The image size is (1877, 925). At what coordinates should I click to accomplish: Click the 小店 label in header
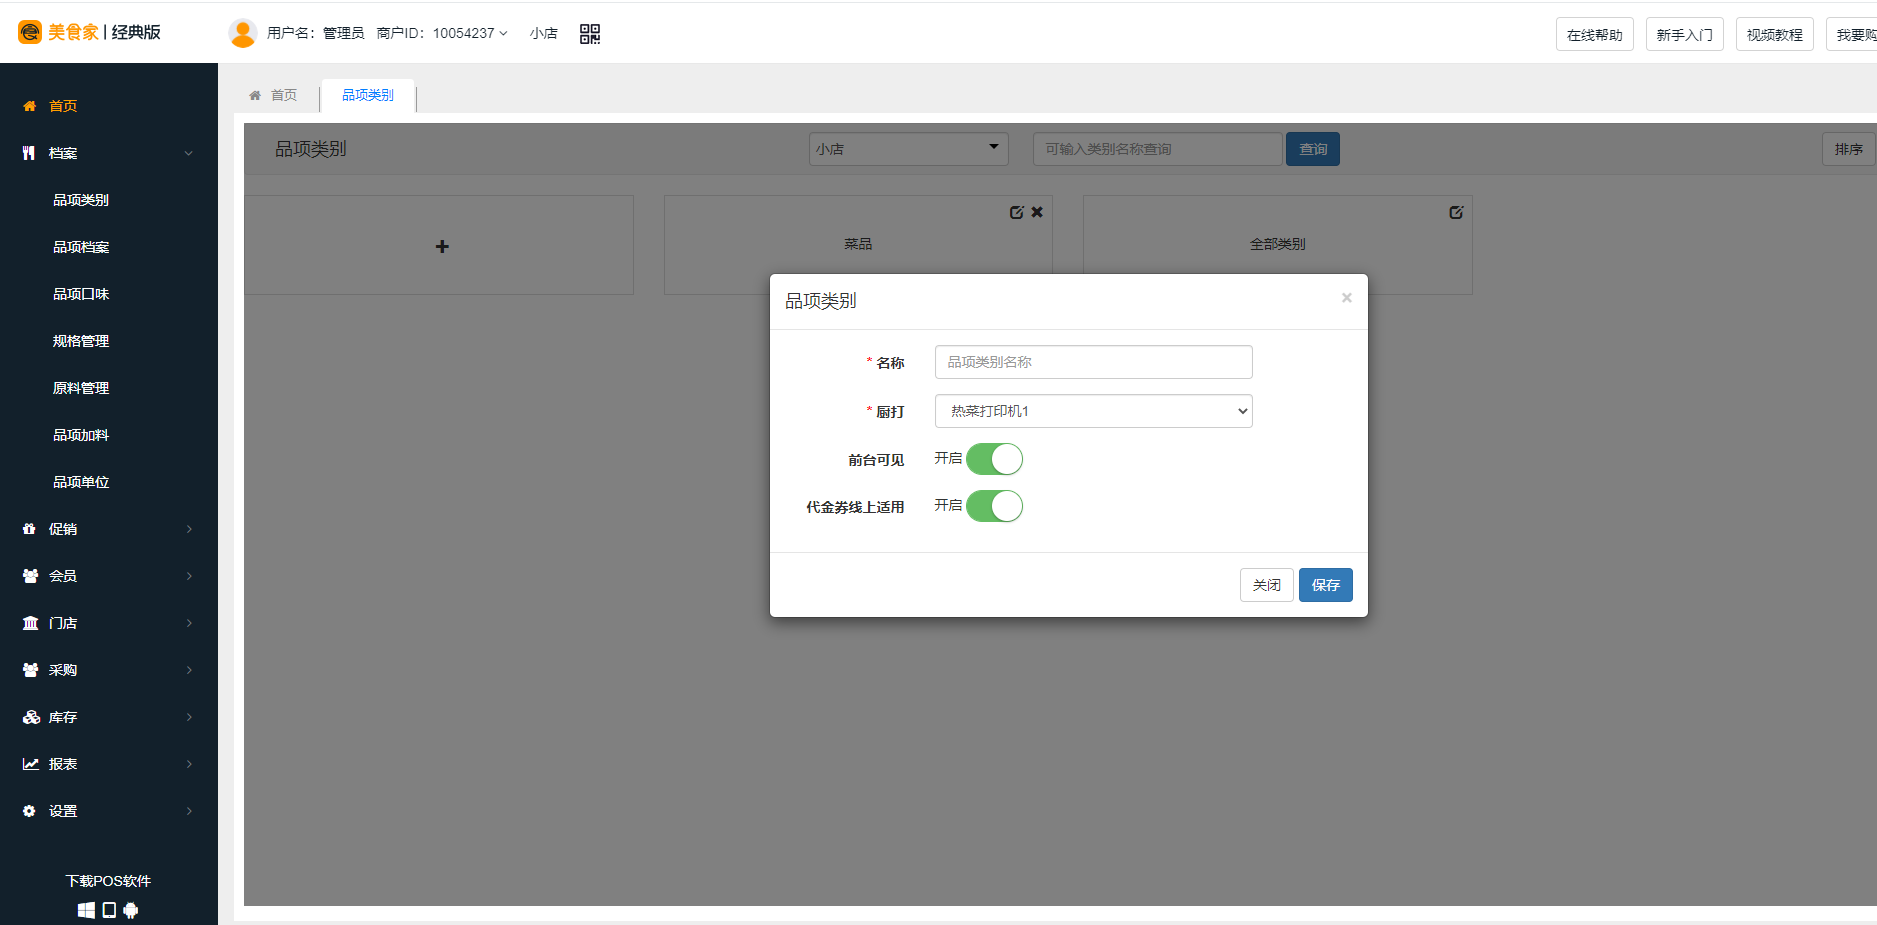(x=544, y=33)
